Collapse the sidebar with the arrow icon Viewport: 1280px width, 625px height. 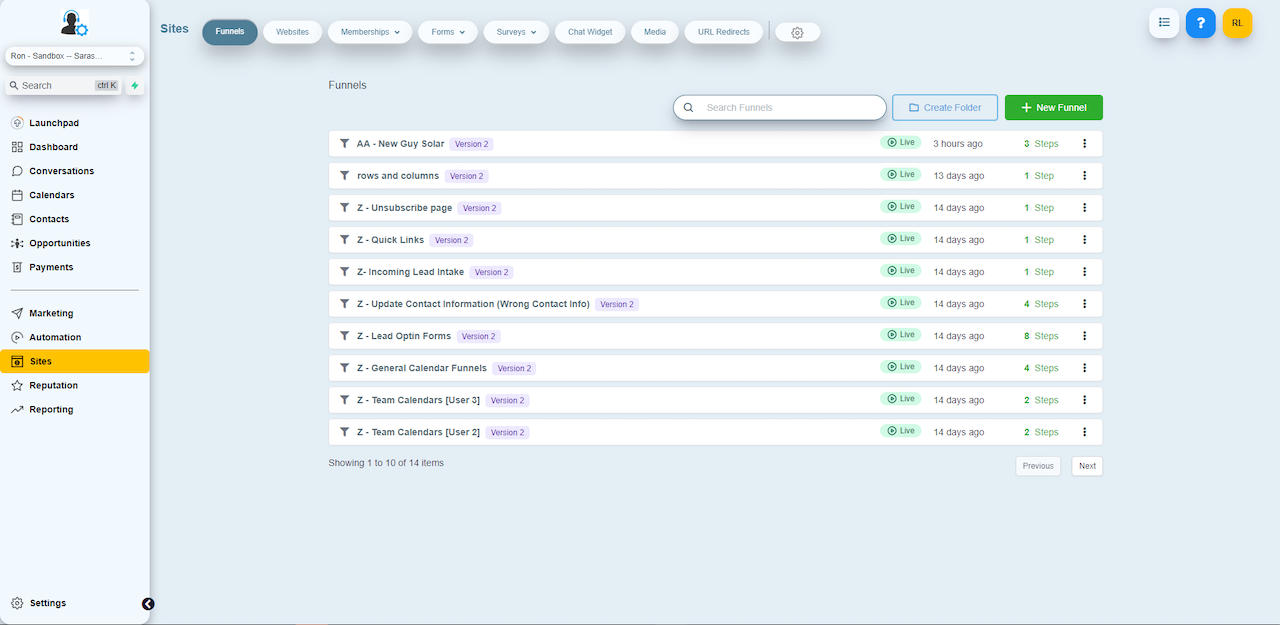click(x=148, y=604)
